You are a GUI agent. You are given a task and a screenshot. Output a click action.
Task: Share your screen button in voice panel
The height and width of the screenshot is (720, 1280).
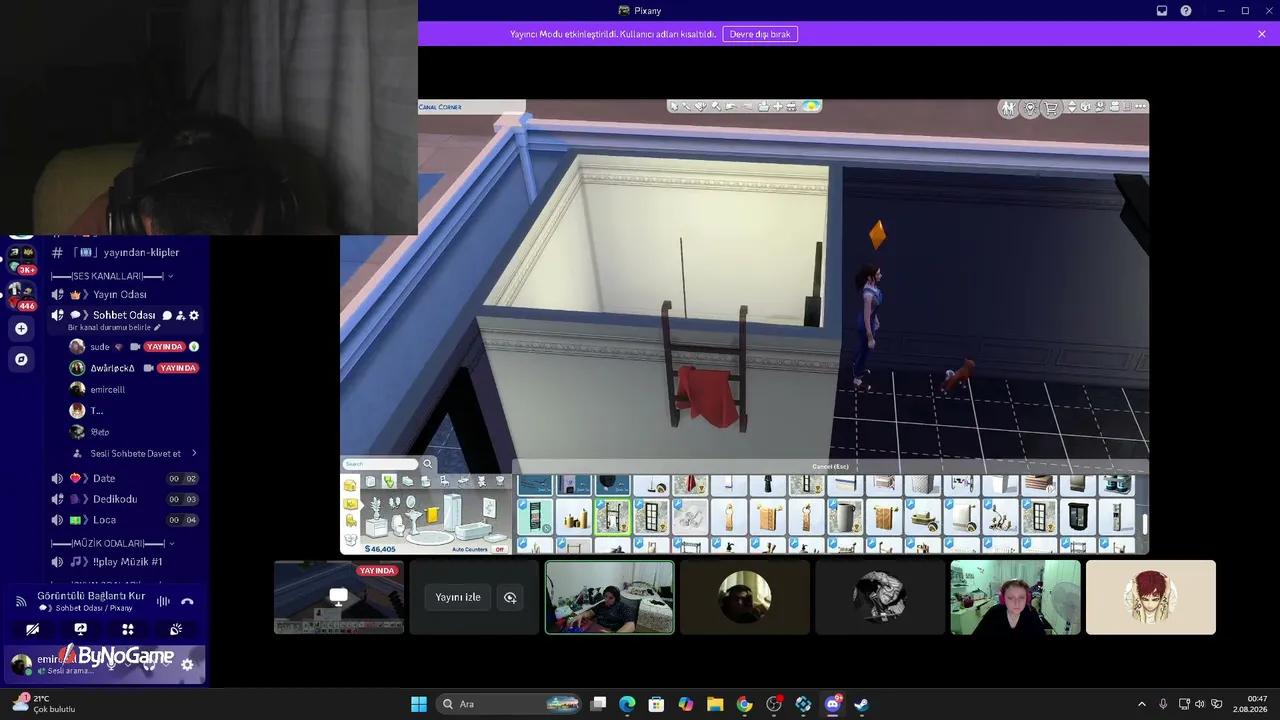[x=81, y=630]
